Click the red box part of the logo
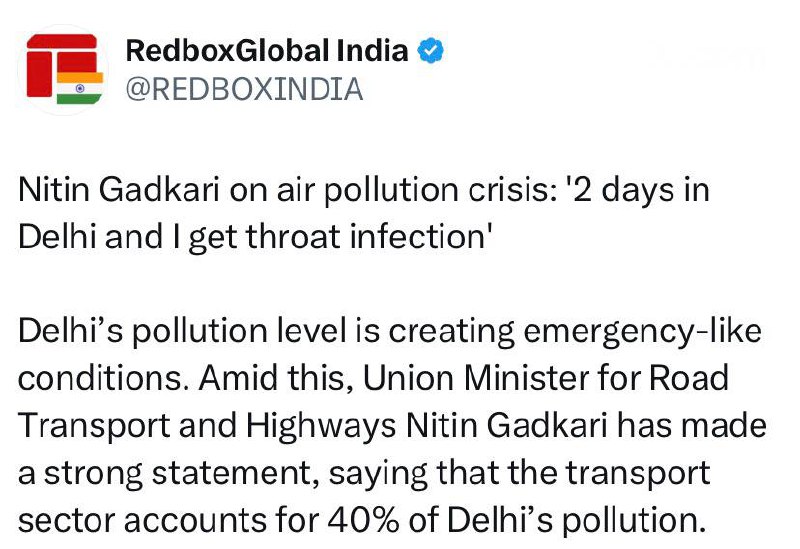 [52, 60]
